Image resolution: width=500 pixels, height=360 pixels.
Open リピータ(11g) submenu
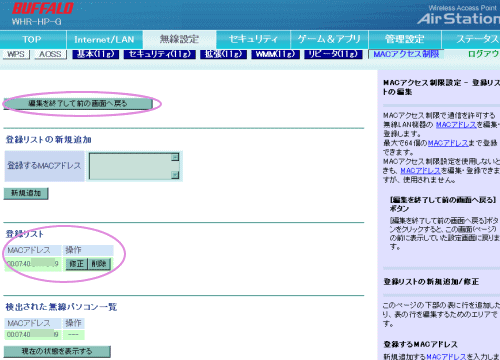(x=333, y=54)
